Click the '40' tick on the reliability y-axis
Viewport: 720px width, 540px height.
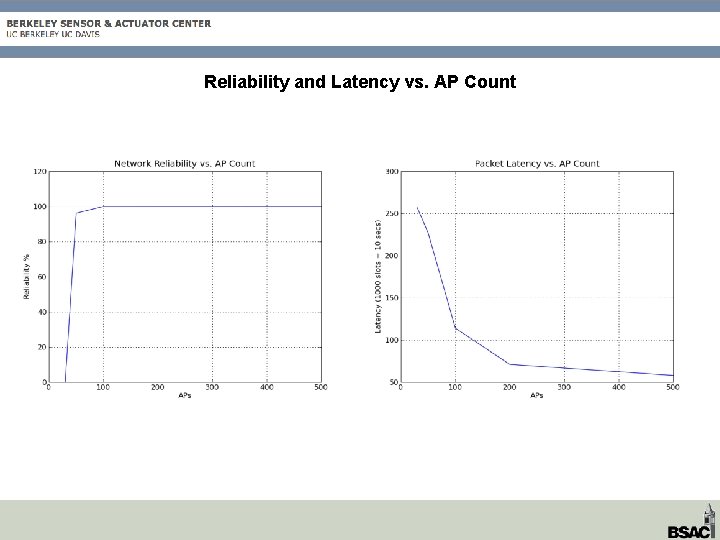(x=42, y=312)
